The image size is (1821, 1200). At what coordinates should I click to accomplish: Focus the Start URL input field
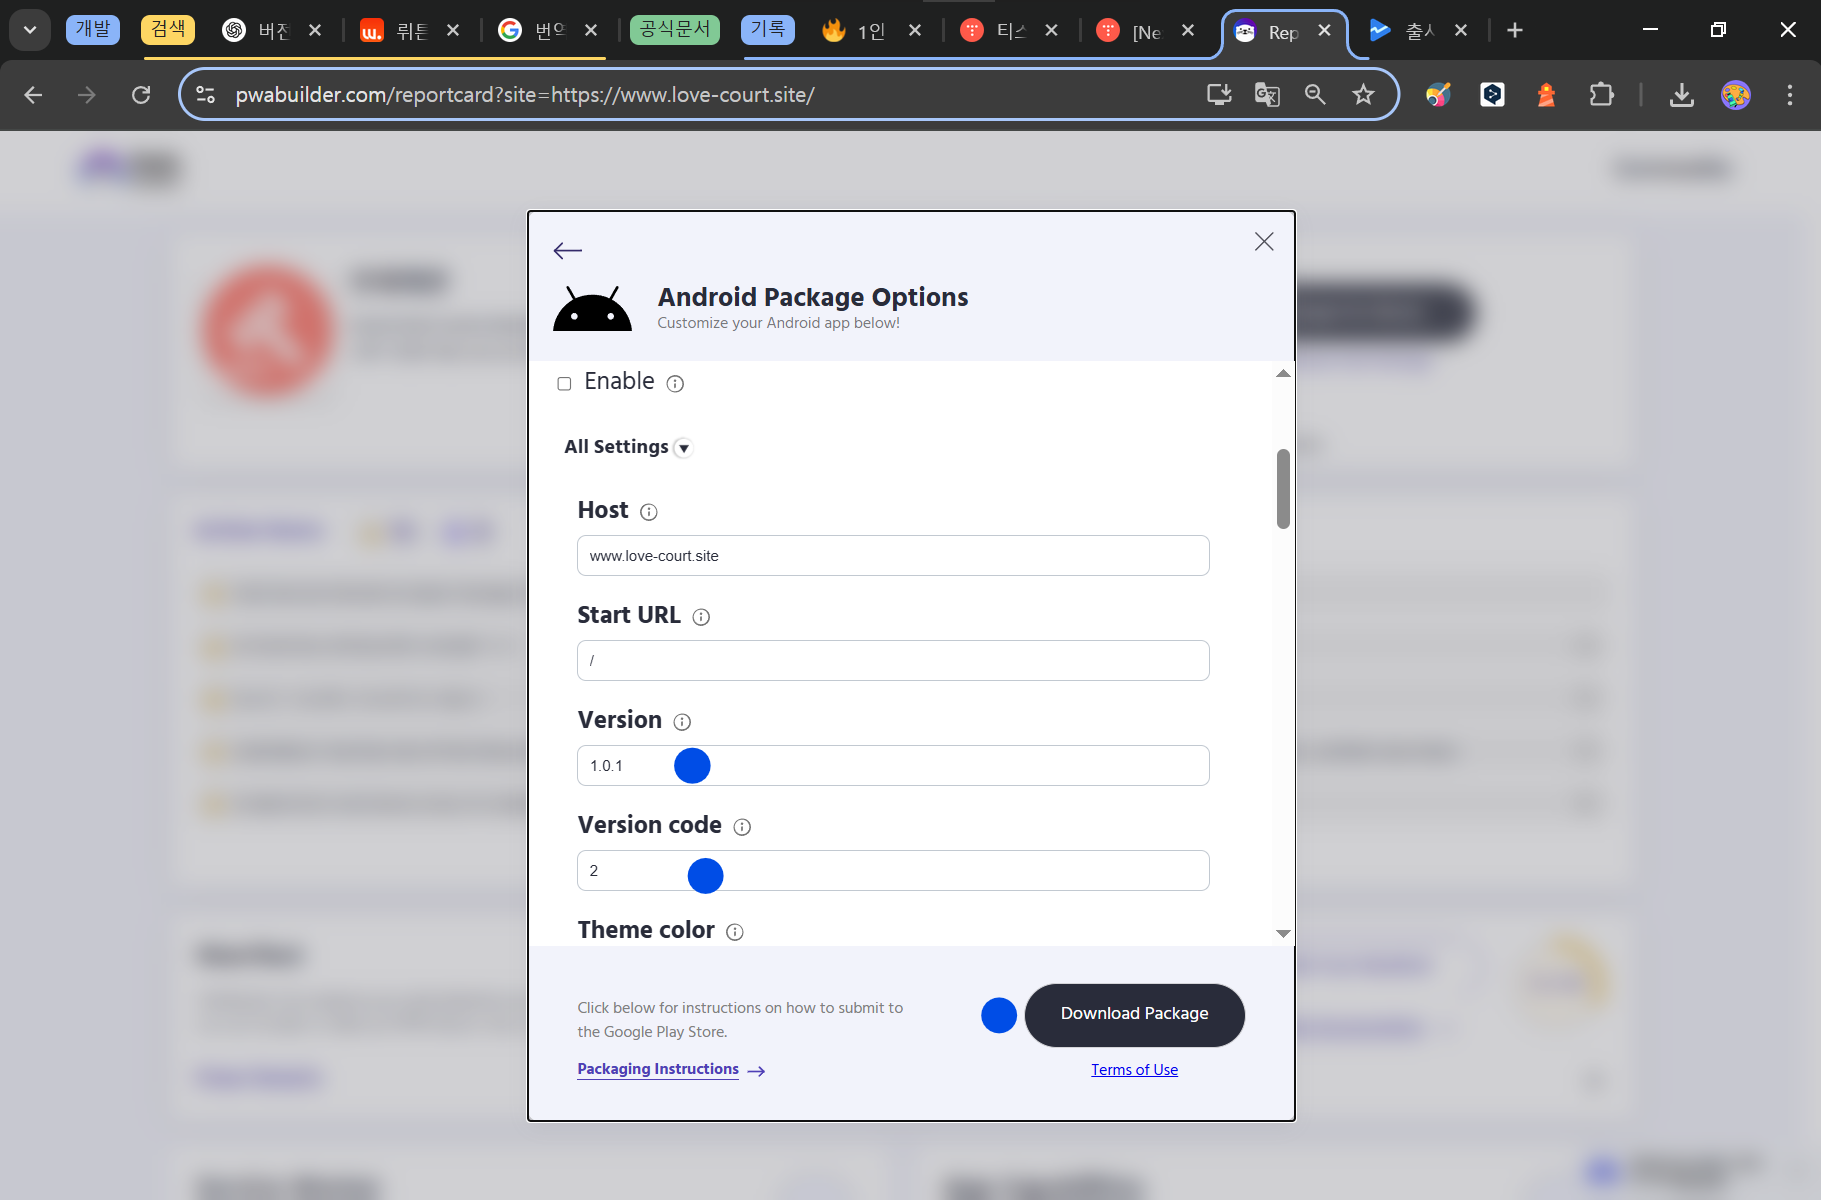893,661
